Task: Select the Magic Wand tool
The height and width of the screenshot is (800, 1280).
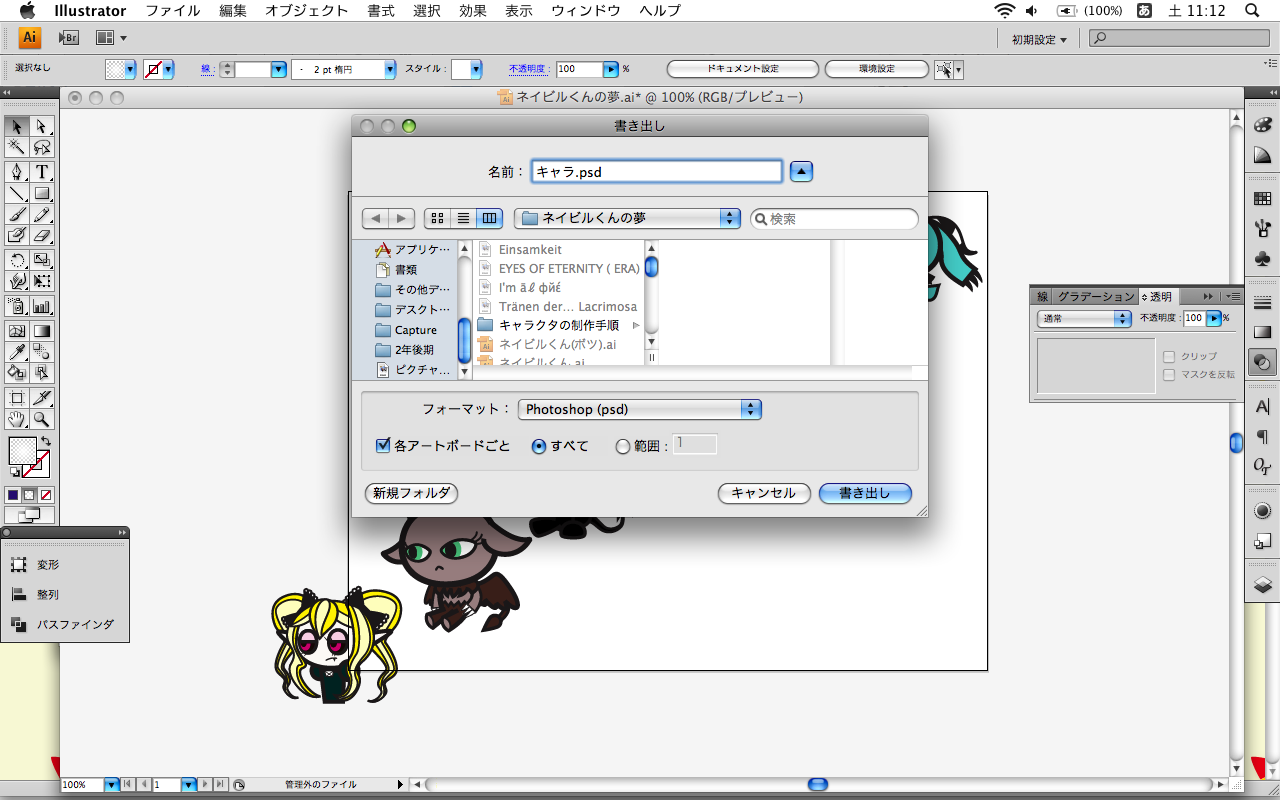Action: (x=17, y=148)
